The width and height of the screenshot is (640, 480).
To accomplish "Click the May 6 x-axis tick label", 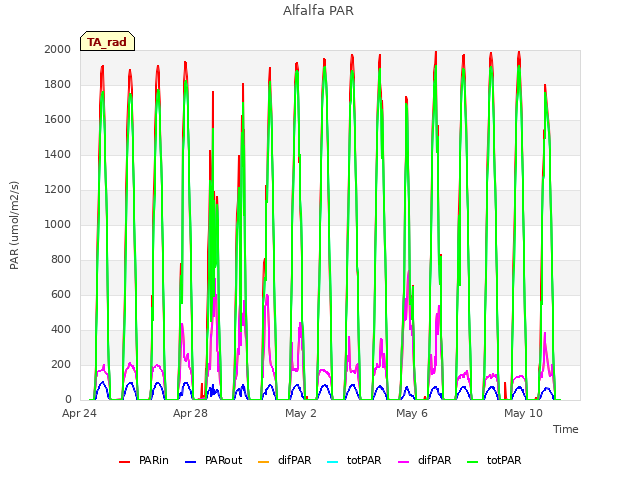I will coord(412,413).
